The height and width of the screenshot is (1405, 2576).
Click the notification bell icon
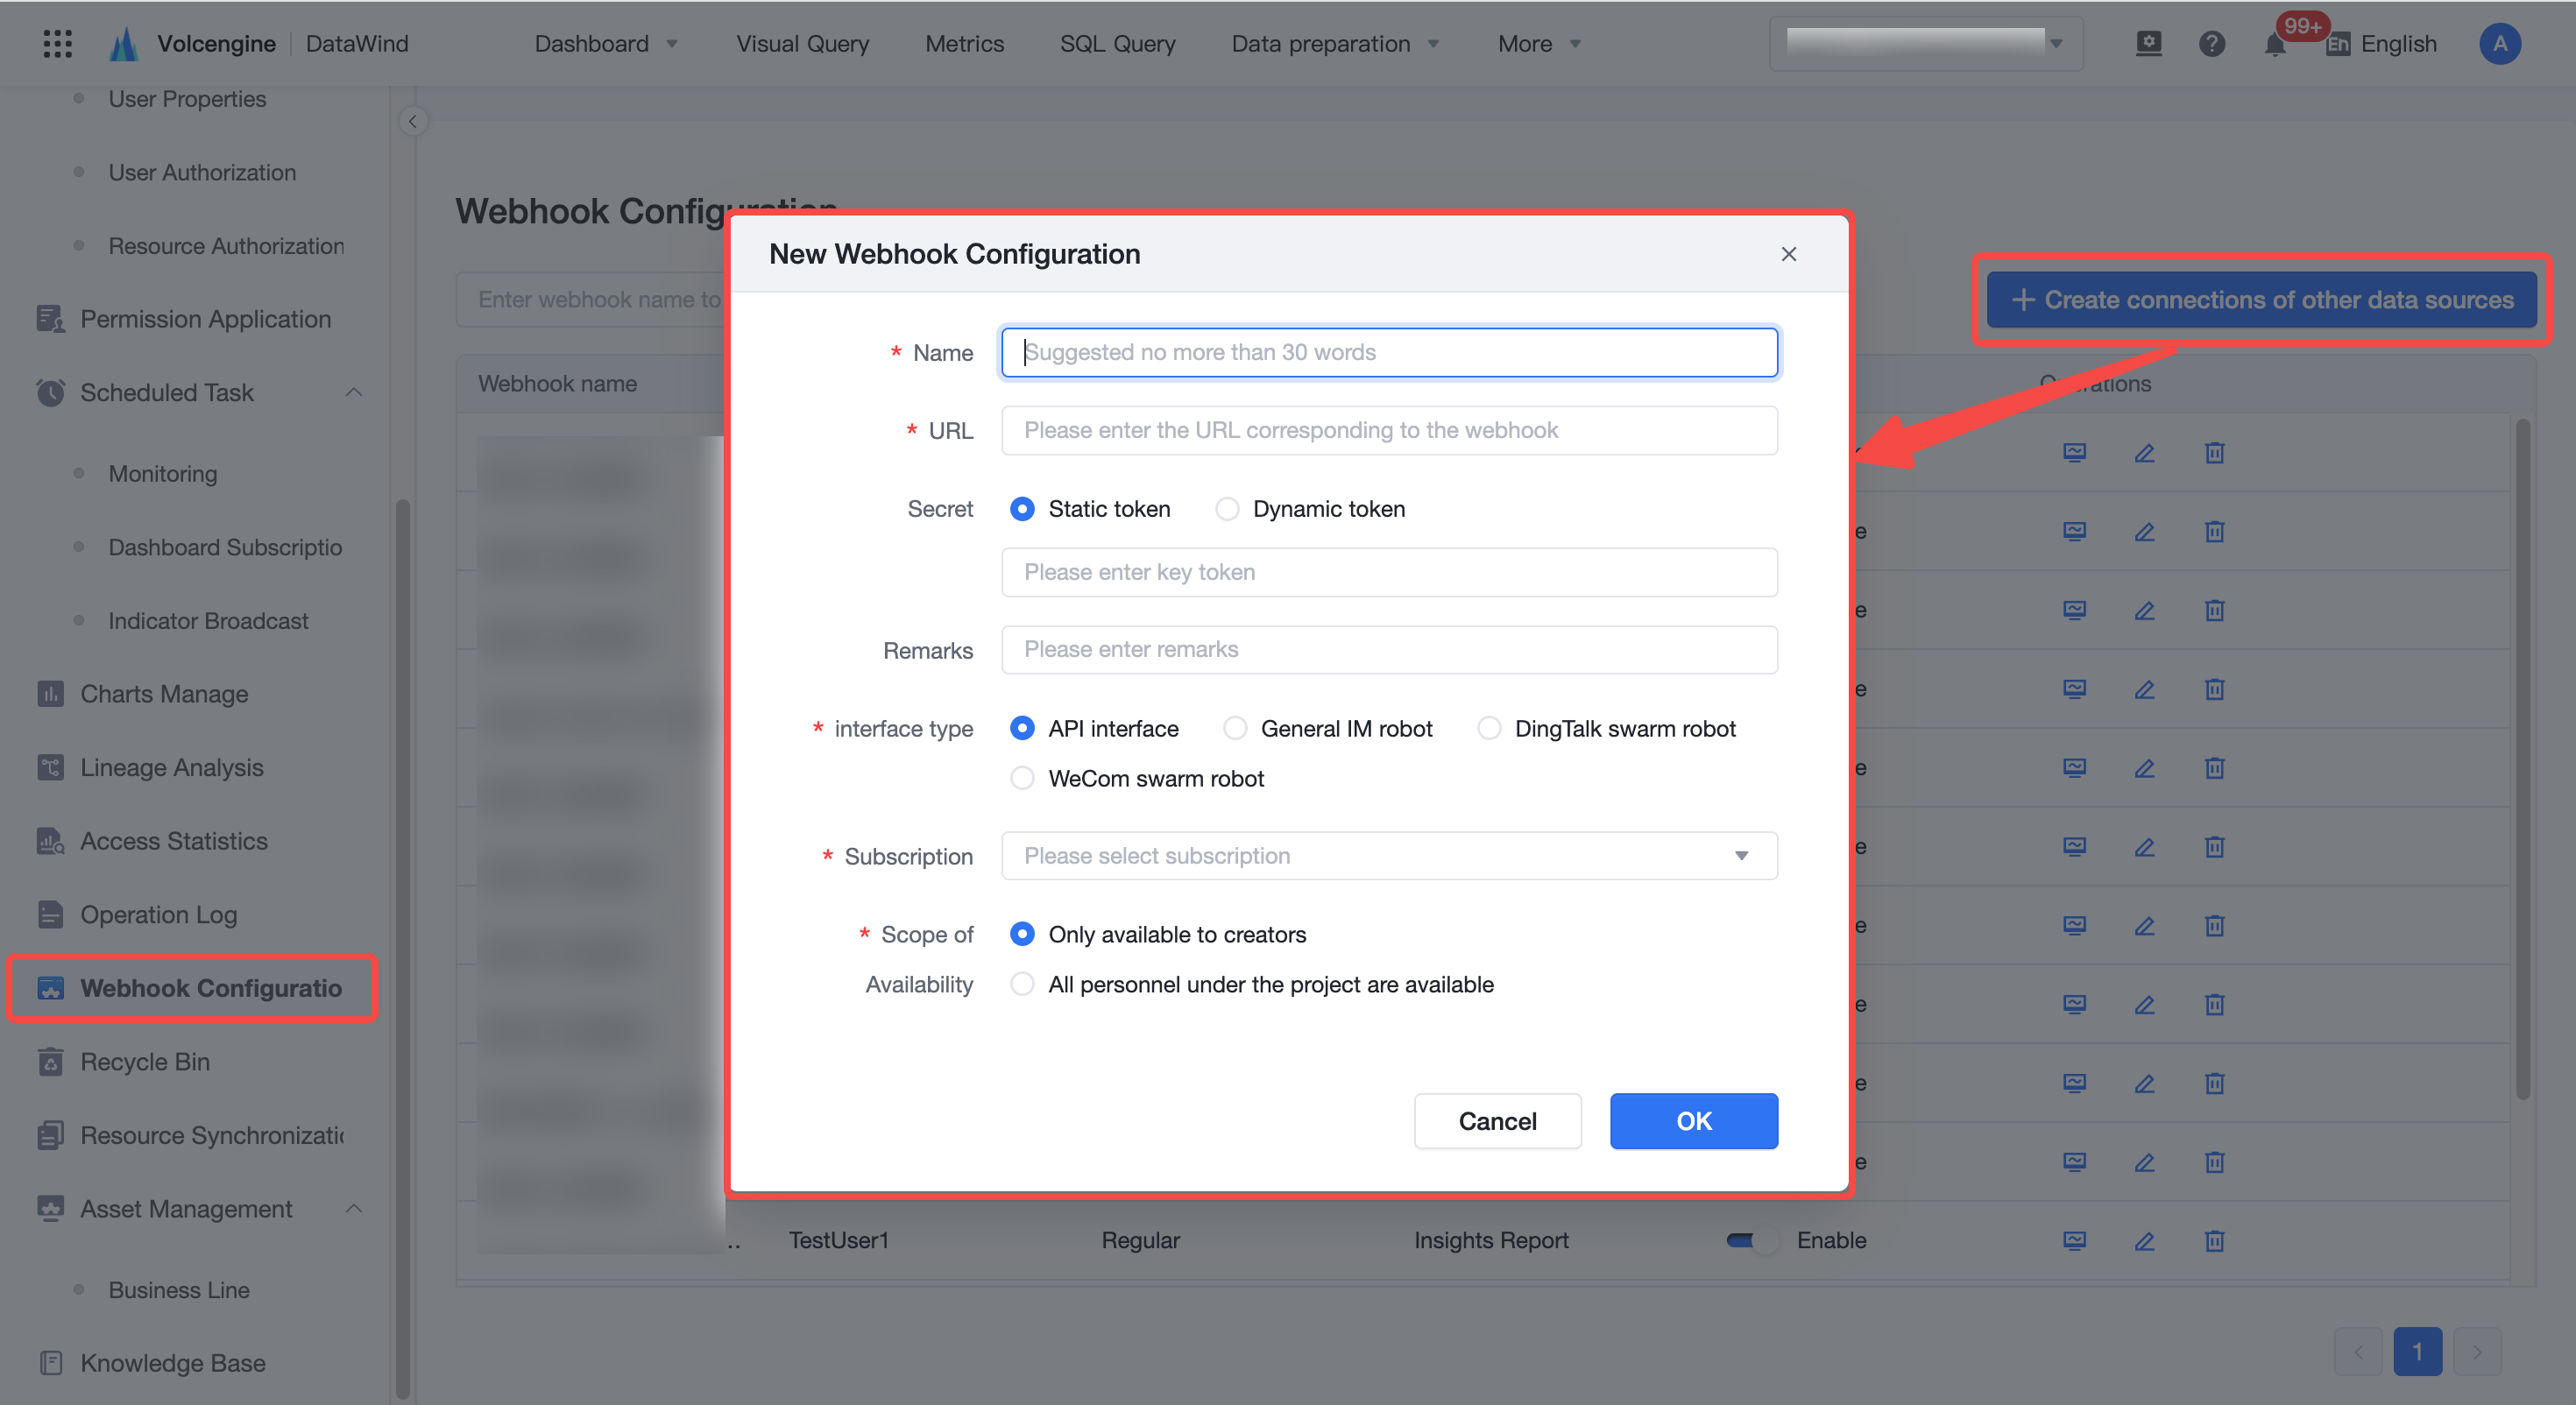[2275, 44]
